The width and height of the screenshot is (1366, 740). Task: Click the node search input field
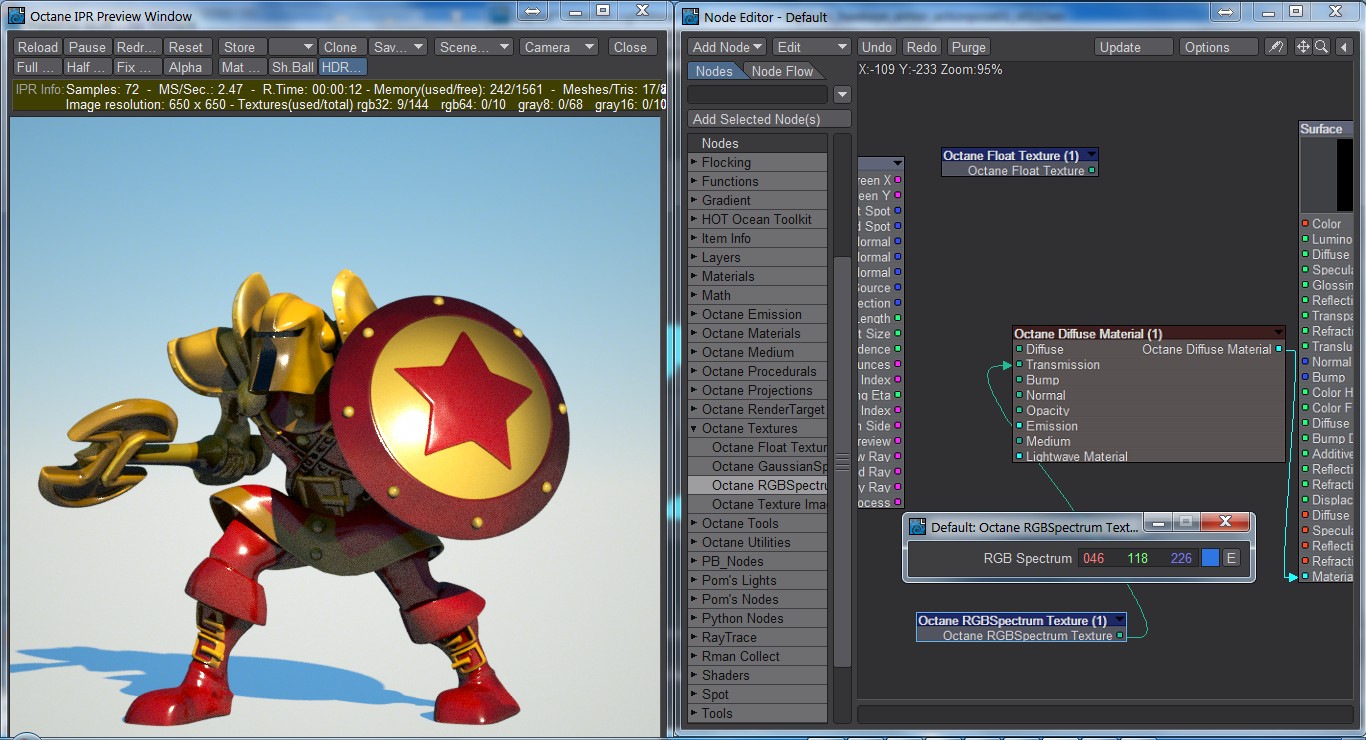[x=758, y=94]
